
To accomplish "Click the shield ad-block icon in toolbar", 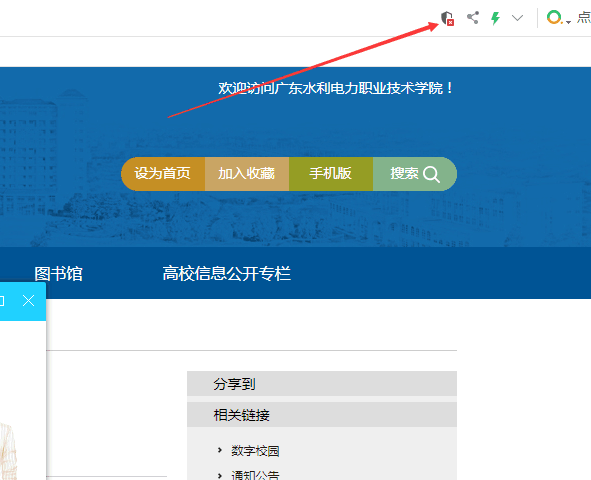I will (447, 18).
